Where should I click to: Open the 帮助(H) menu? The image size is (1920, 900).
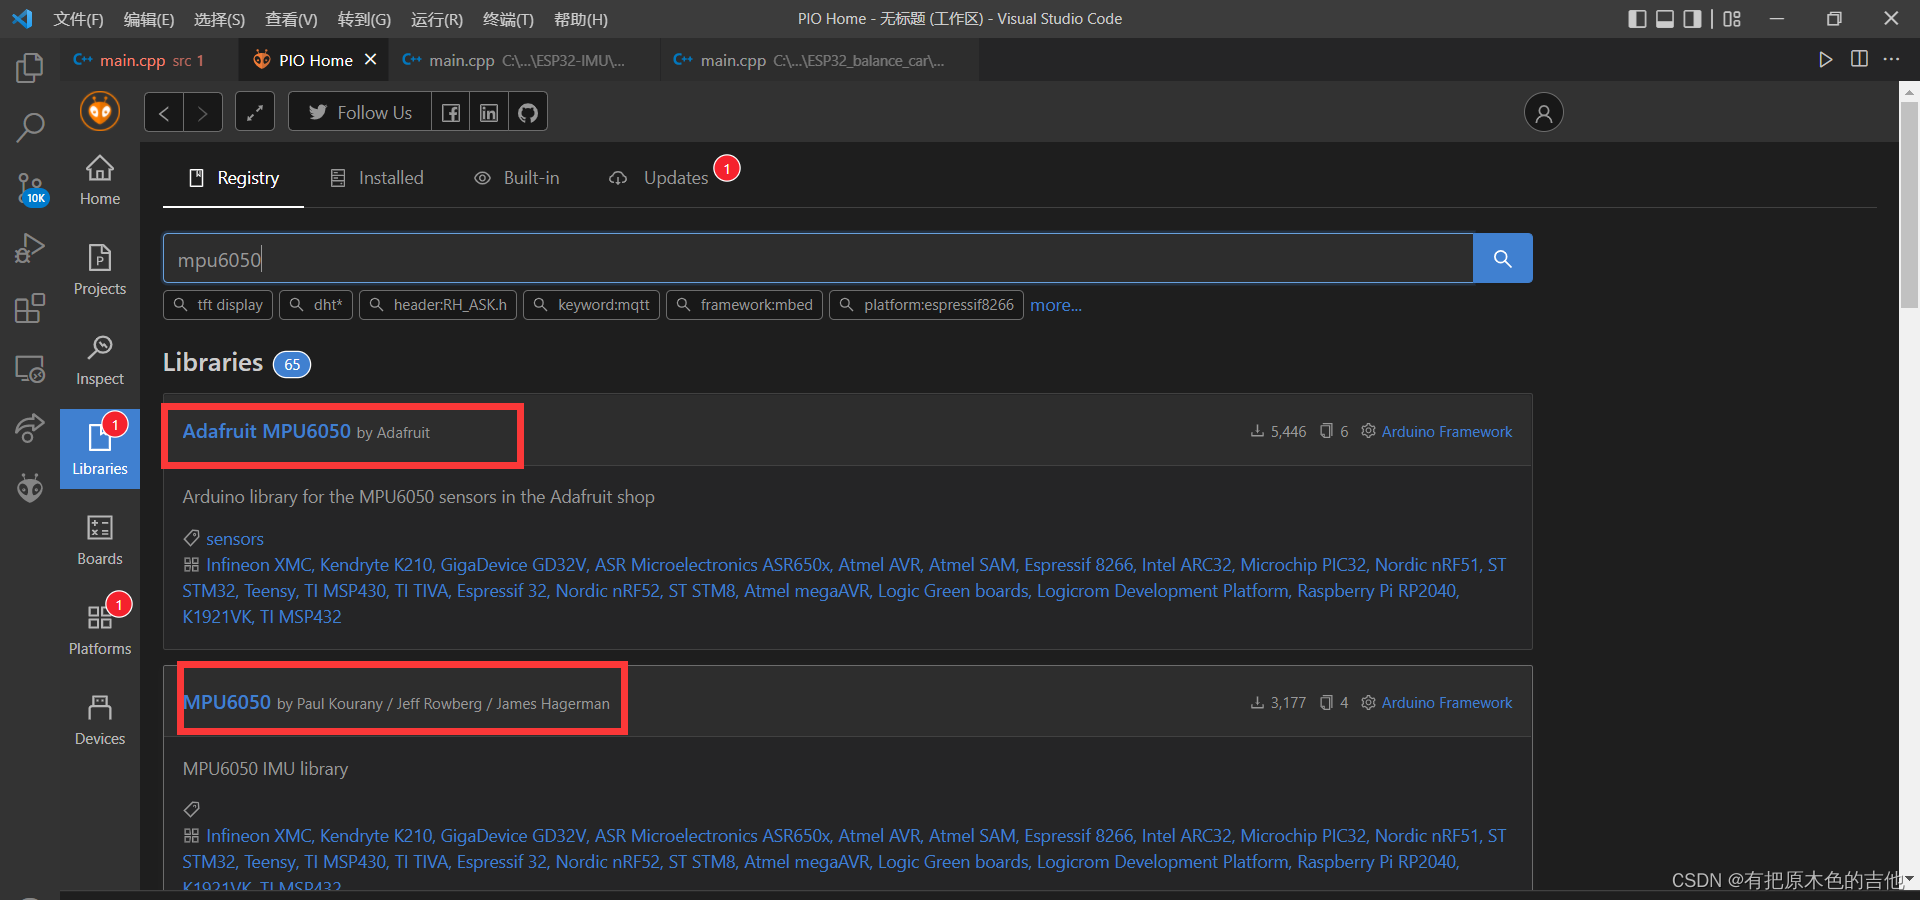click(580, 19)
